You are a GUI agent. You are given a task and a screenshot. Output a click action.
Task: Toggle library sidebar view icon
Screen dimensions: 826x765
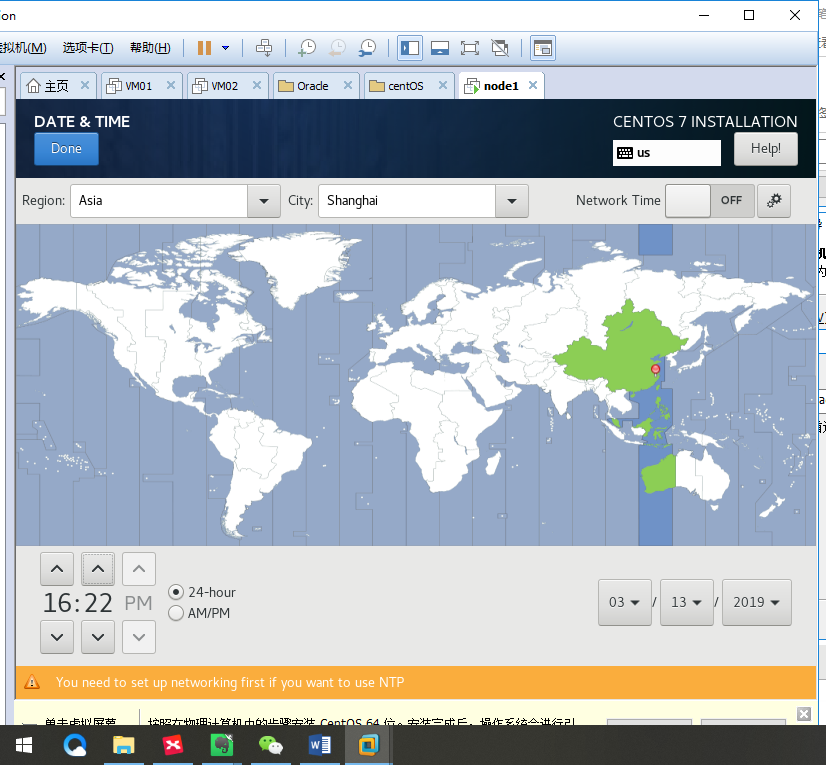[x=410, y=48]
